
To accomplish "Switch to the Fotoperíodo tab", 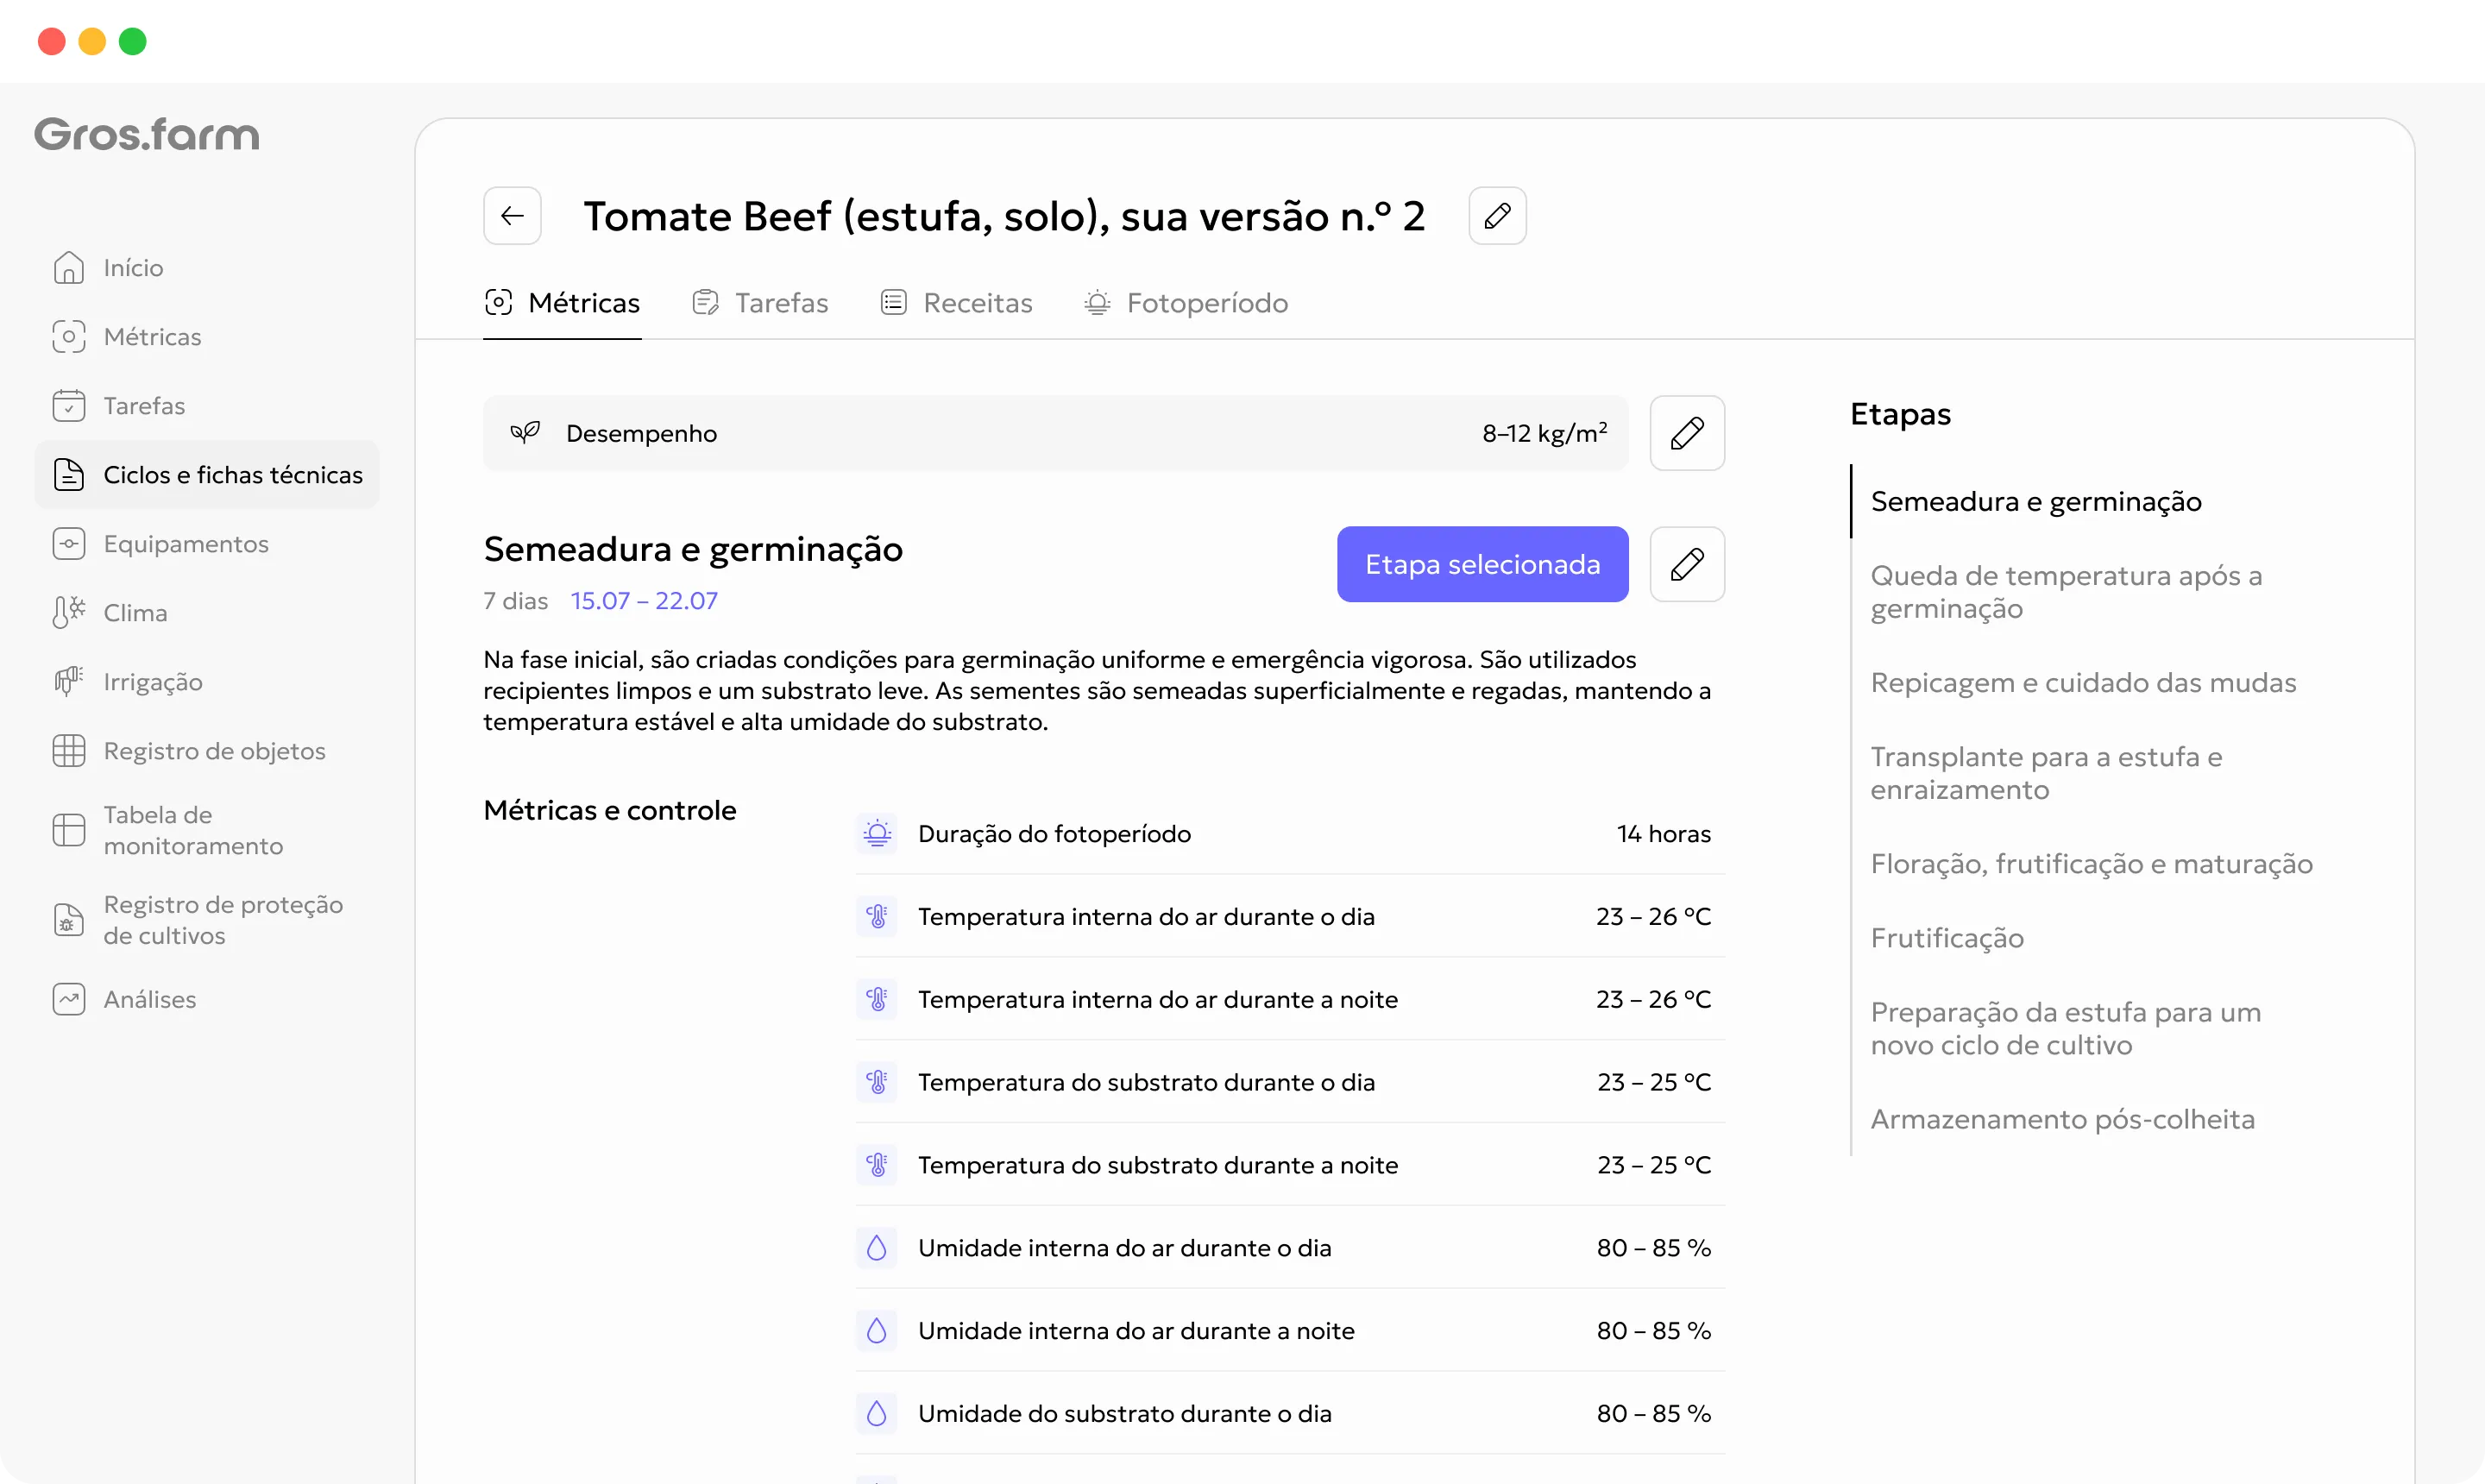I will [x=1187, y=303].
